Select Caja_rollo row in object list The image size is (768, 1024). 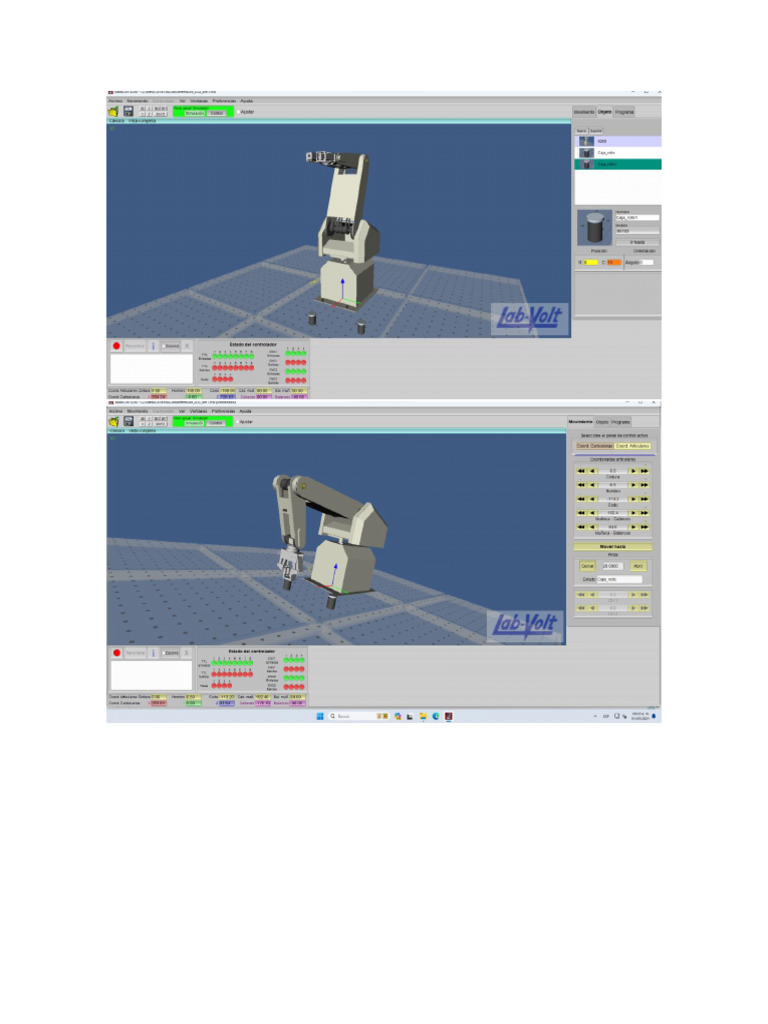(x=618, y=153)
